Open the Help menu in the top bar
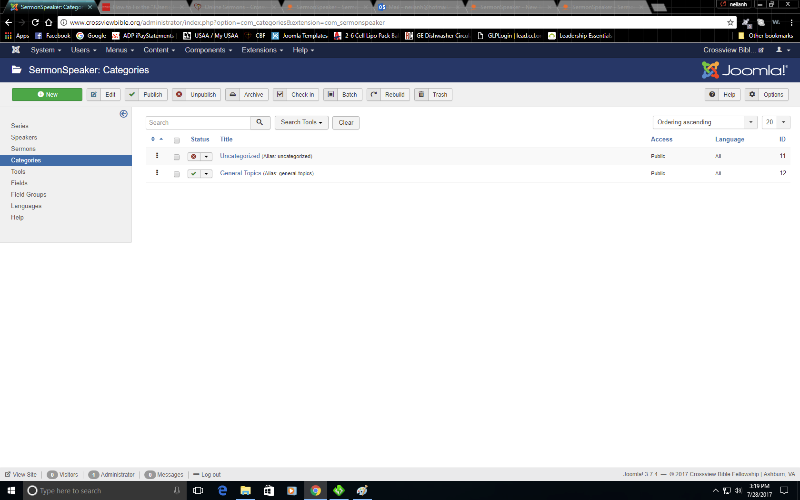 click(303, 50)
